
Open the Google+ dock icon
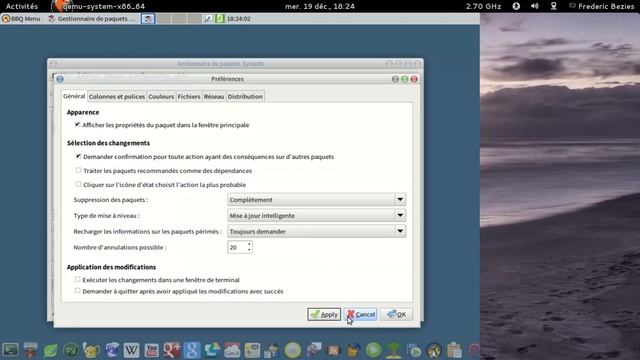pyautogui.click(x=171, y=350)
